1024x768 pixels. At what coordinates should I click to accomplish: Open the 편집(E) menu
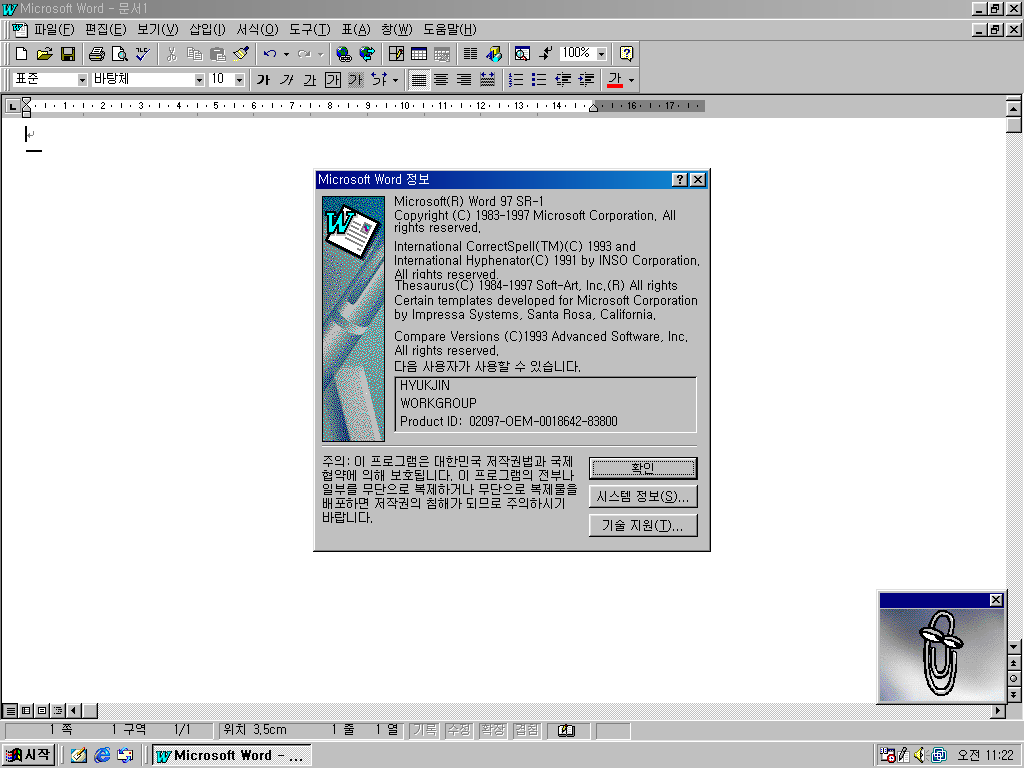(105, 29)
